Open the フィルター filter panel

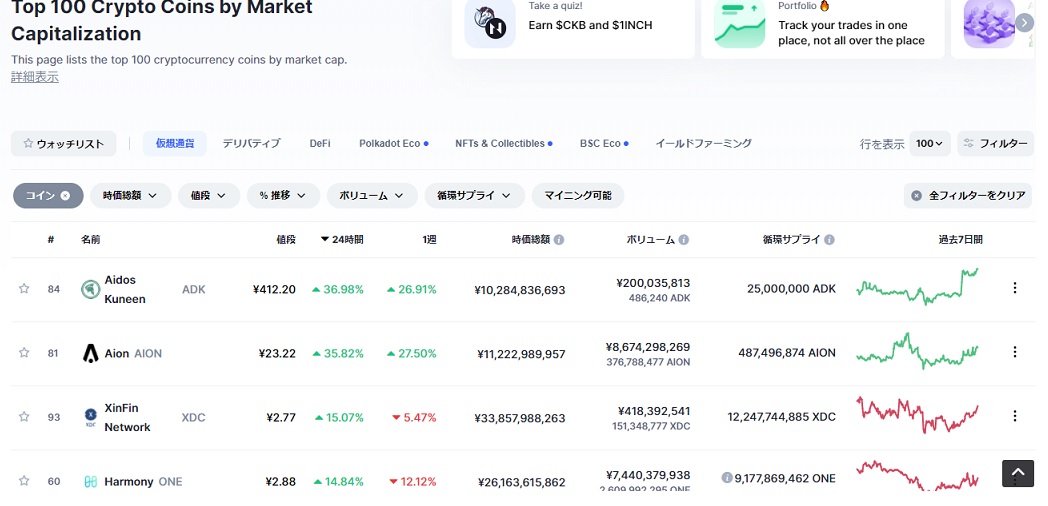point(996,144)
